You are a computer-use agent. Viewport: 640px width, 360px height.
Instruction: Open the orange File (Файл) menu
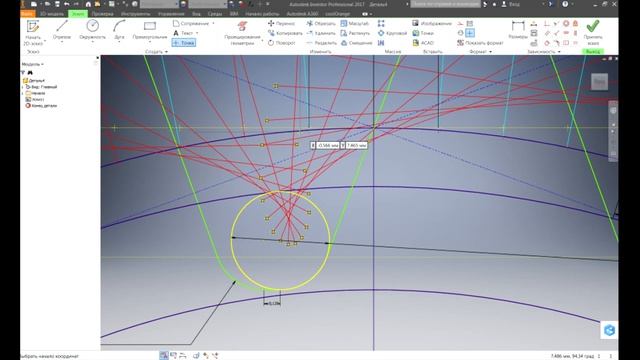coord(27,14)
